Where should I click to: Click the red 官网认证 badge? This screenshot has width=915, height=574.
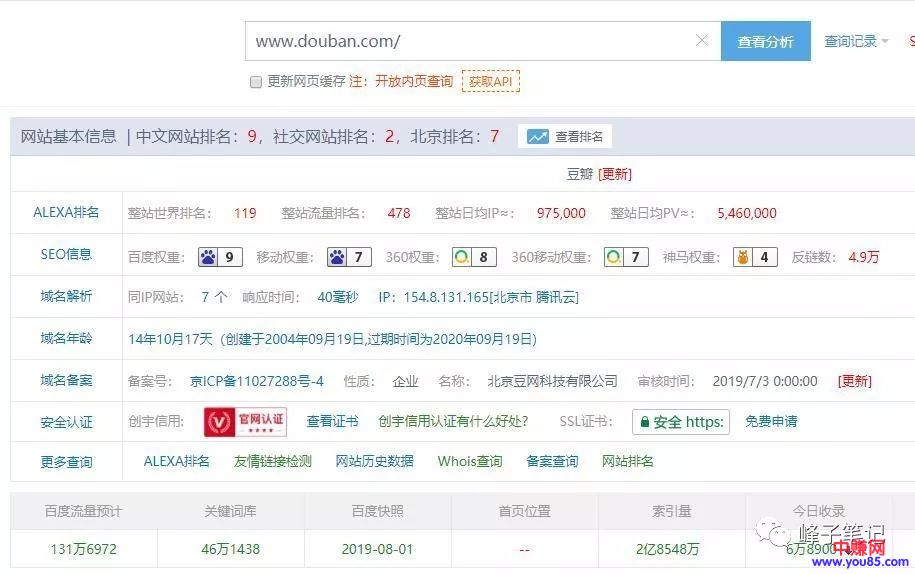click(x=245, y=422)
